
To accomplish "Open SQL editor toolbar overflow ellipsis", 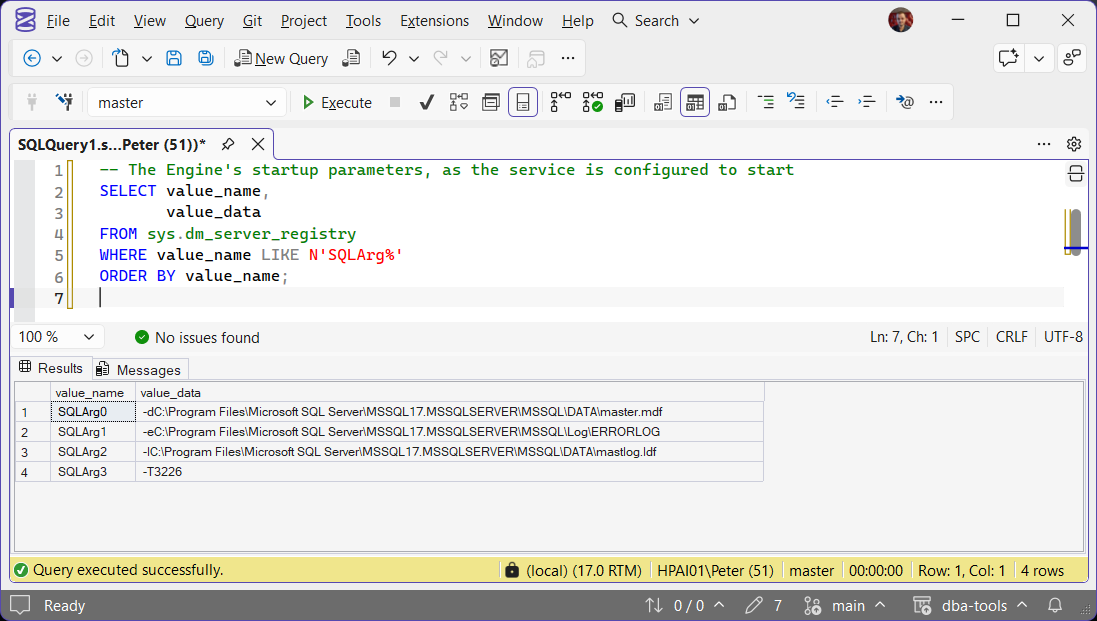I will (936, 103).
